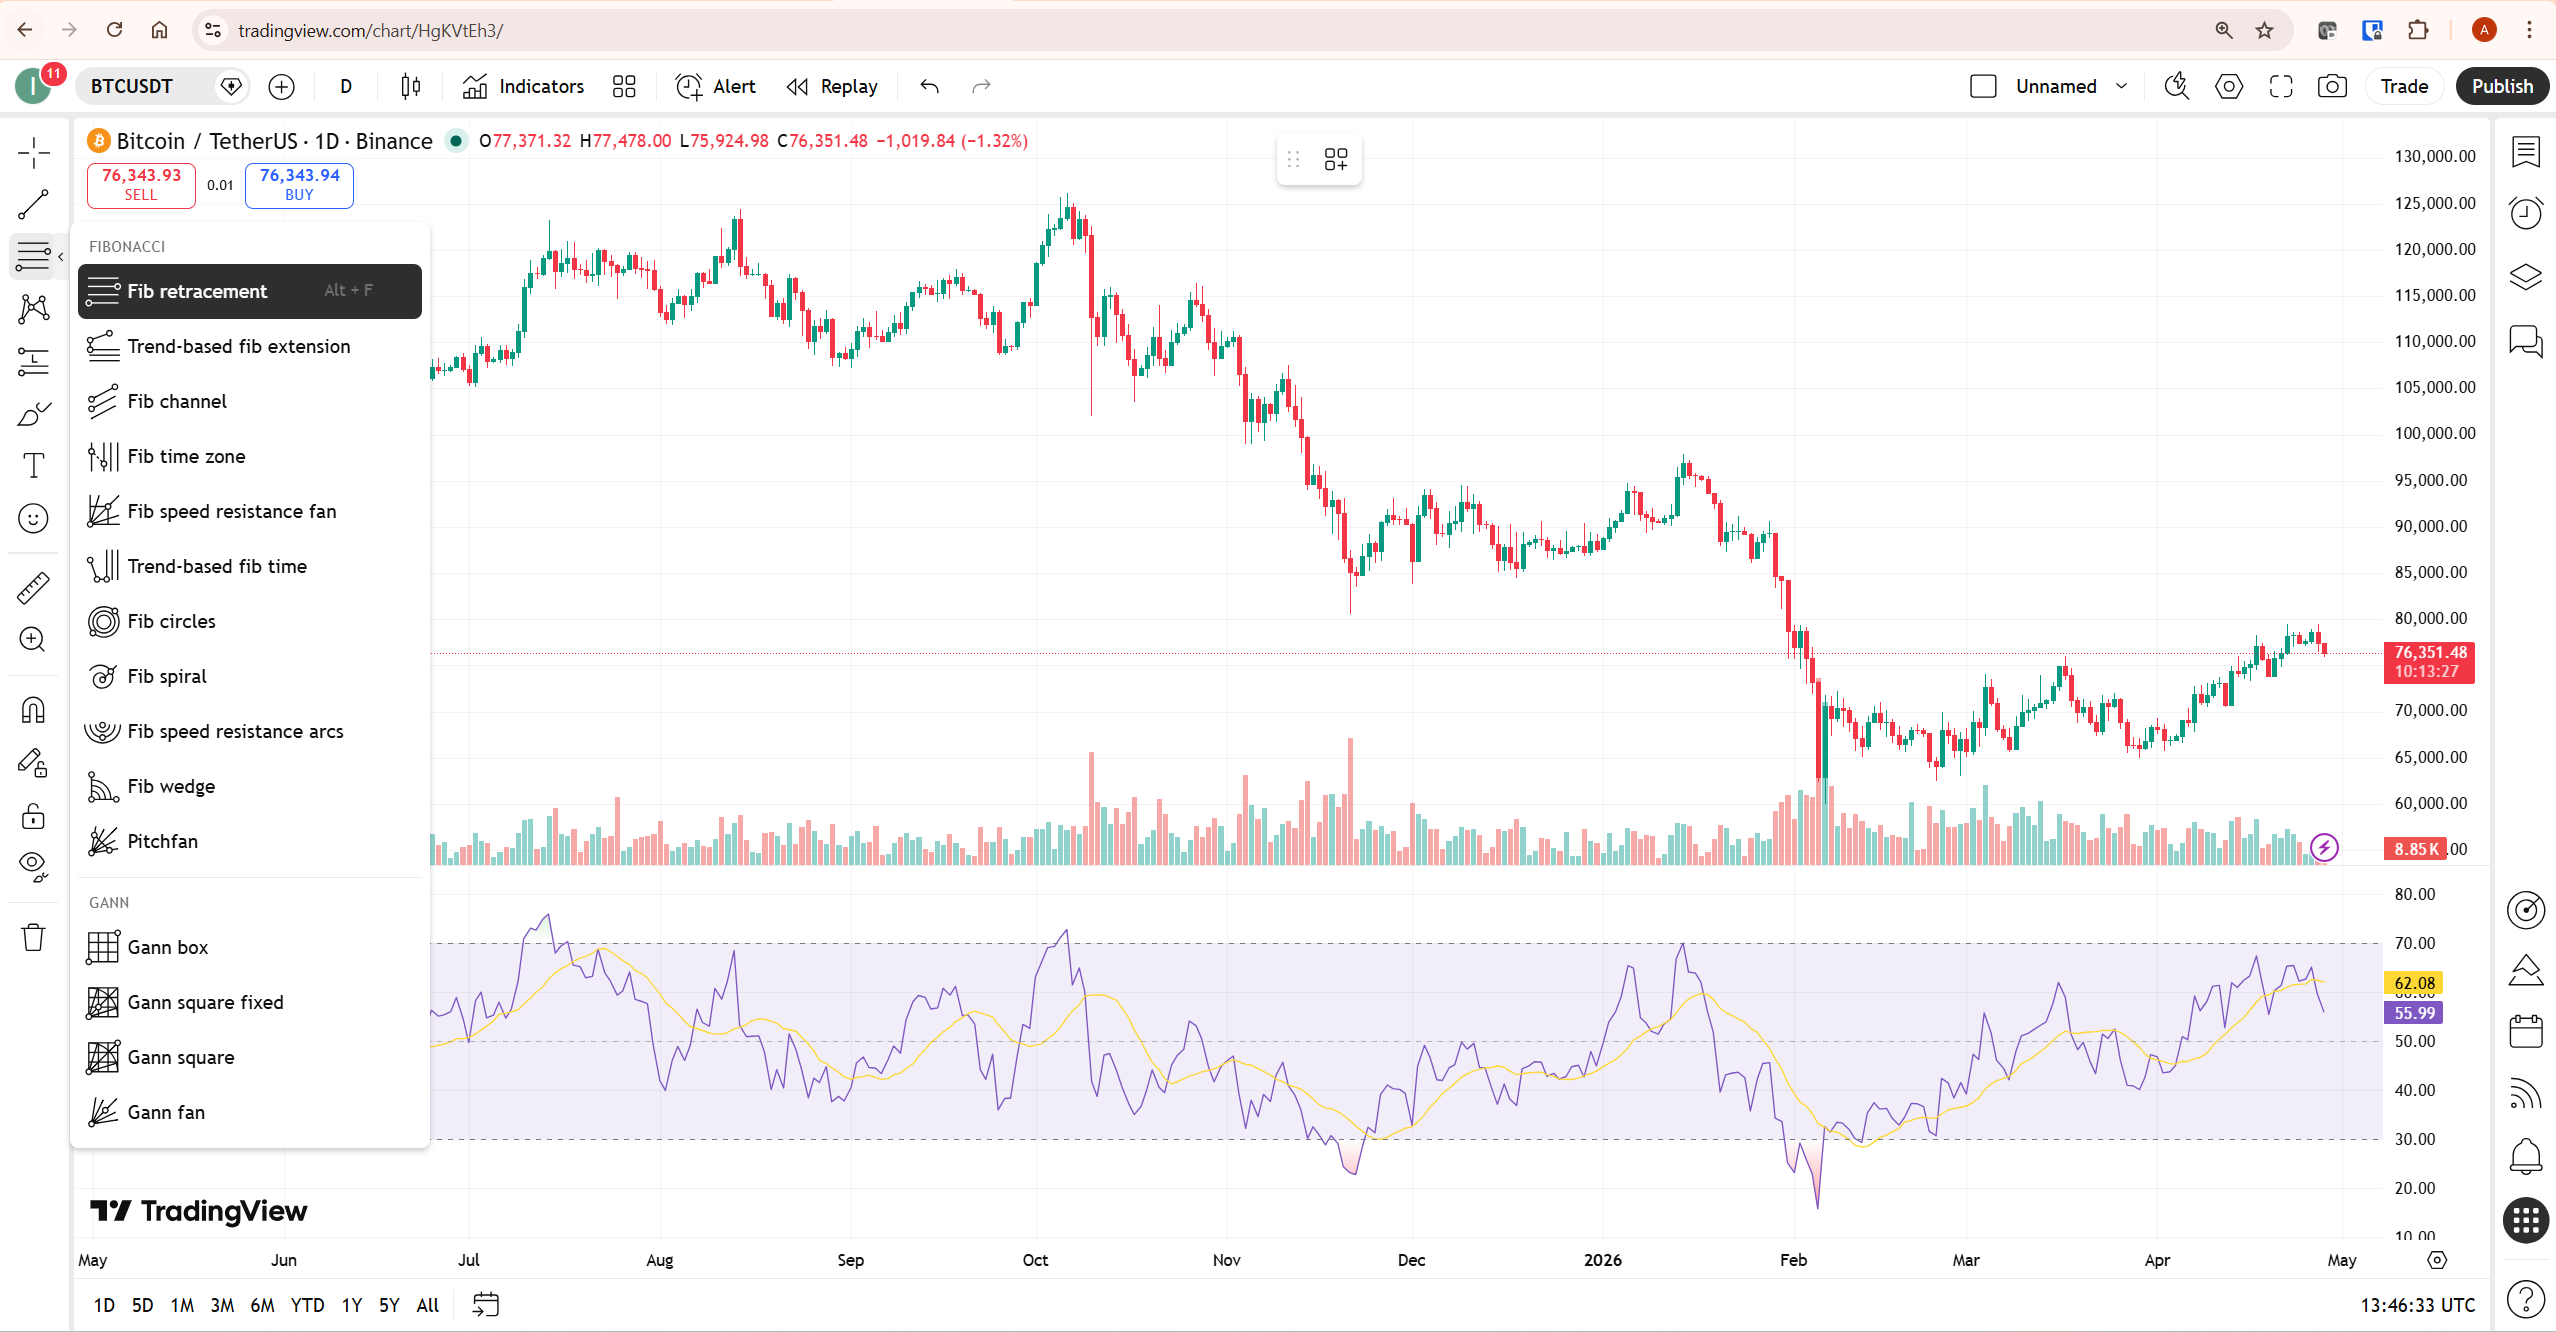This screenshot has height=1332, width=2556.
Task: Collapse the Fibonacci tools flyout arrow
Action: [x=61, y=257]
